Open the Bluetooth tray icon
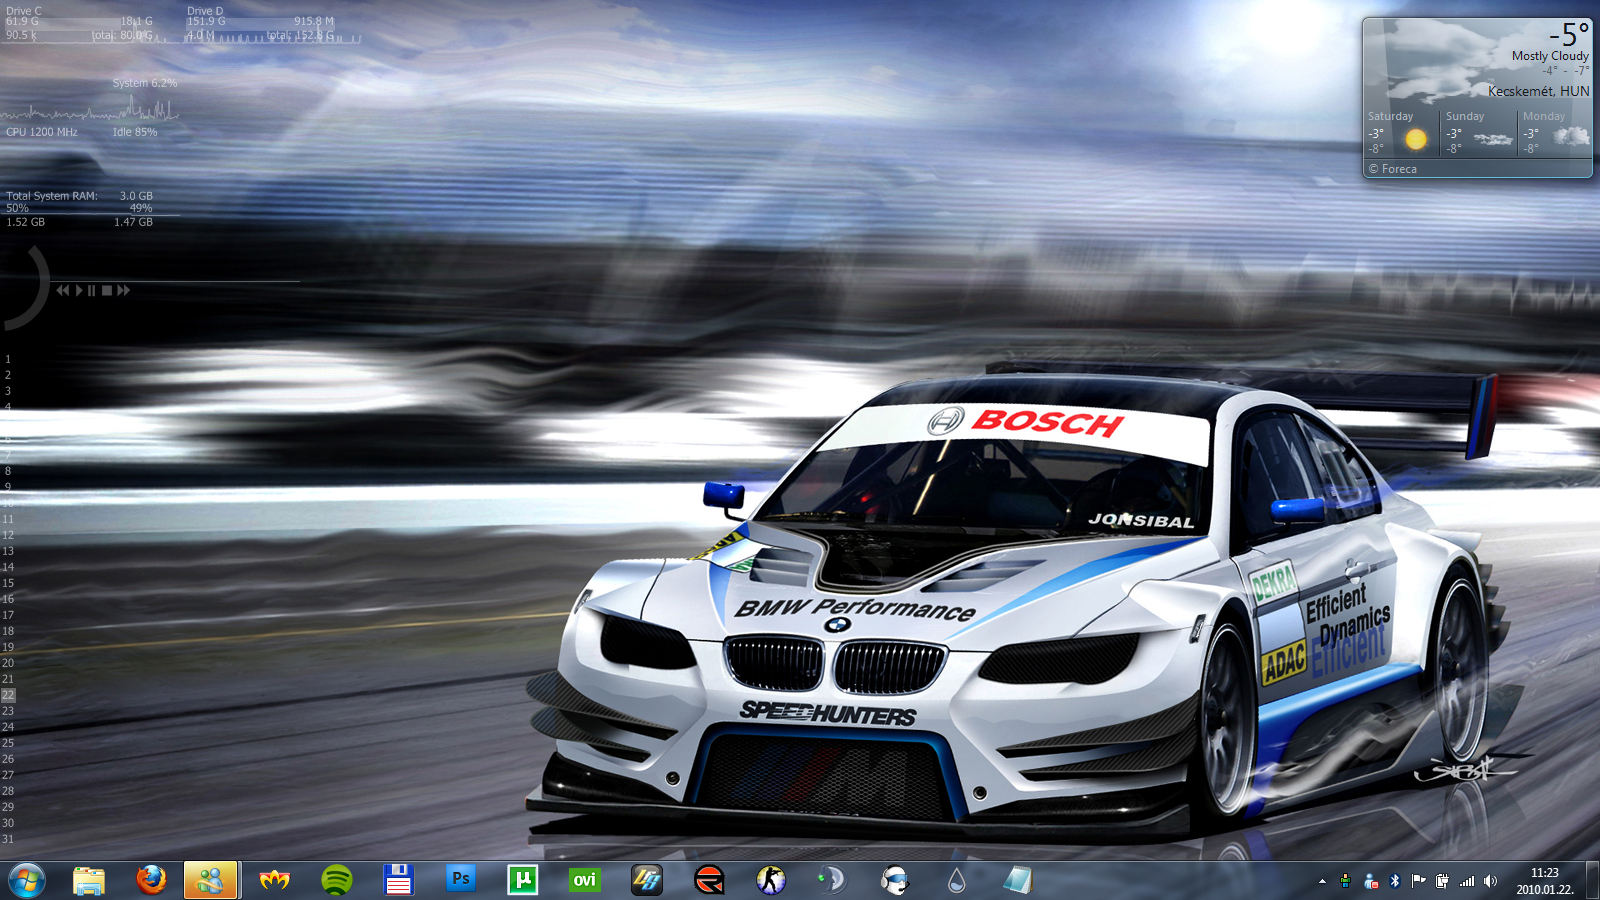Screen dimensions: 1600x900 pos(1395,881)
